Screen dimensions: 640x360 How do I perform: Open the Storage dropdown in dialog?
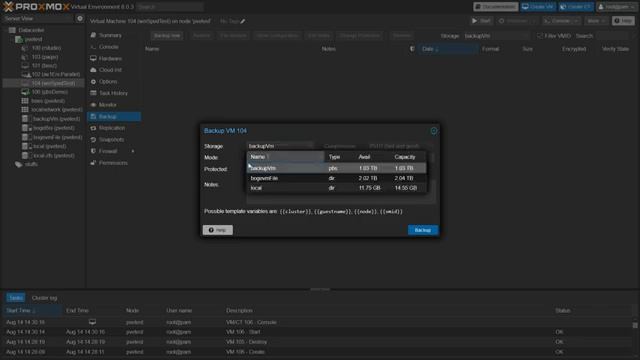pos(280,146)
